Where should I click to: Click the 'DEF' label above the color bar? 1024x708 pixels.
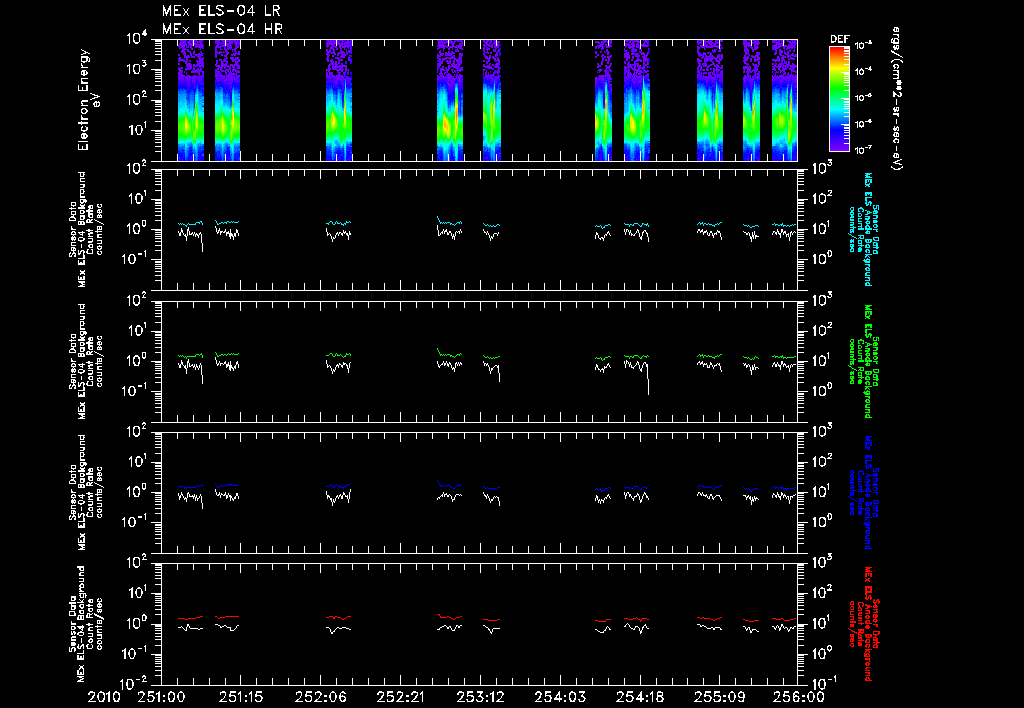(x=839, y=39)
